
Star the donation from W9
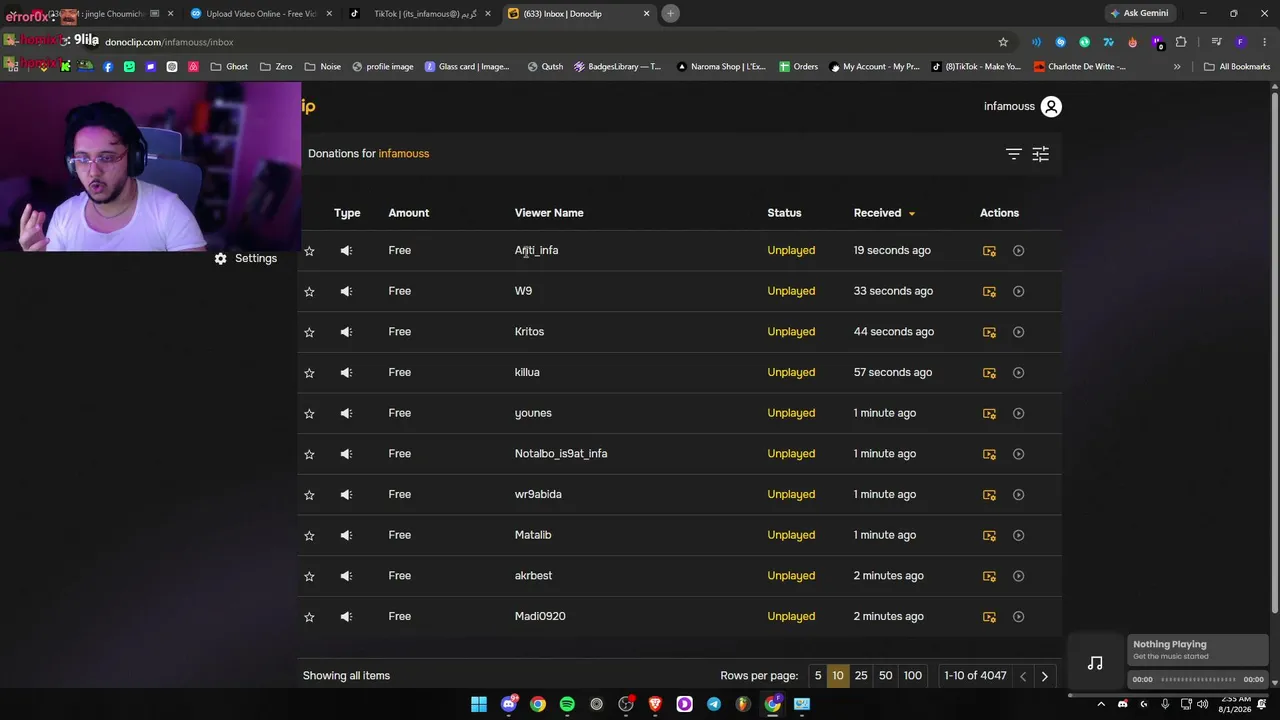[309, 291]
